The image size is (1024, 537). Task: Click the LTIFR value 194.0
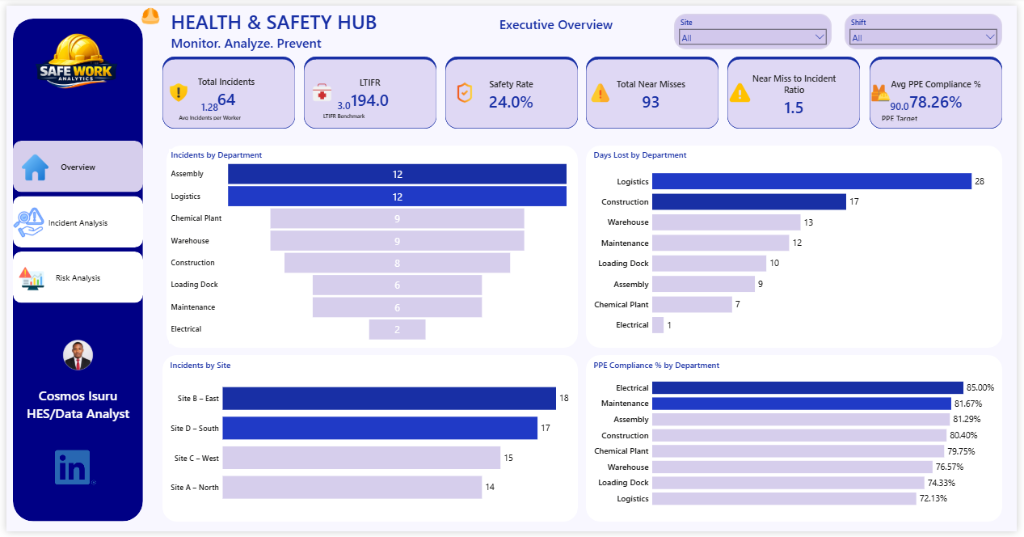click(x=370, y=101)
